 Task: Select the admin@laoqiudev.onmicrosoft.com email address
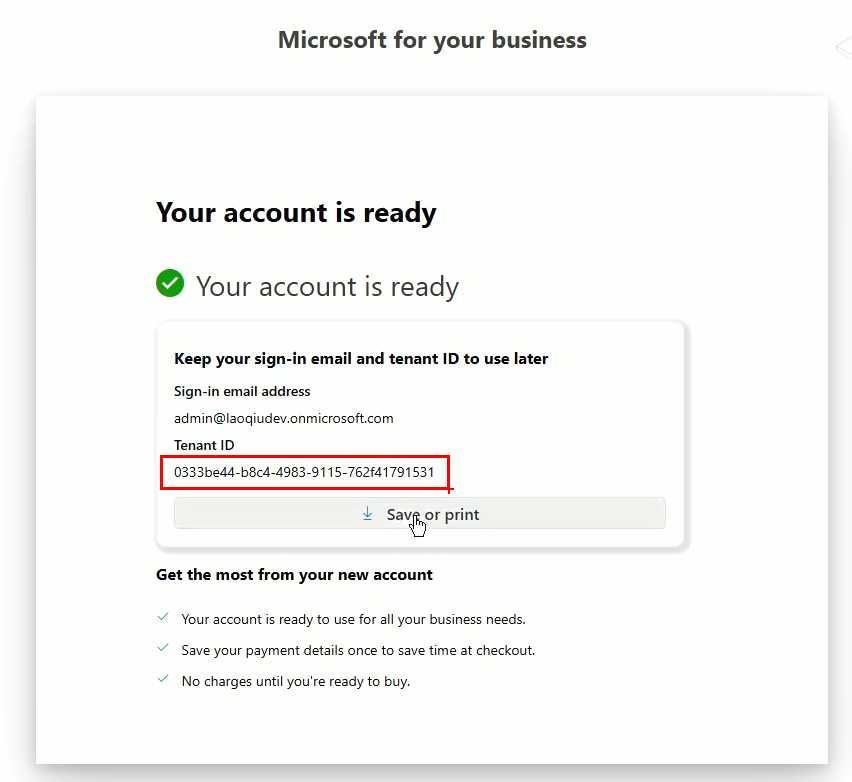tap(283, 418)
